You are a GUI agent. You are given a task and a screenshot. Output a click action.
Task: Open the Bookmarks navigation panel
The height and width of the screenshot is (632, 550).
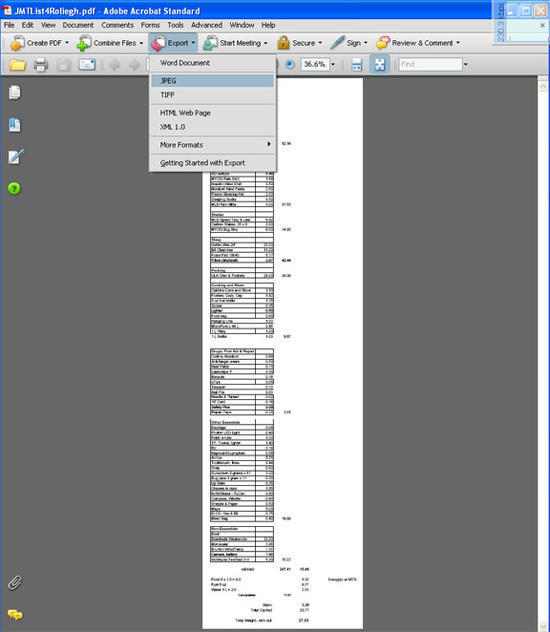[x=15, y=125]
